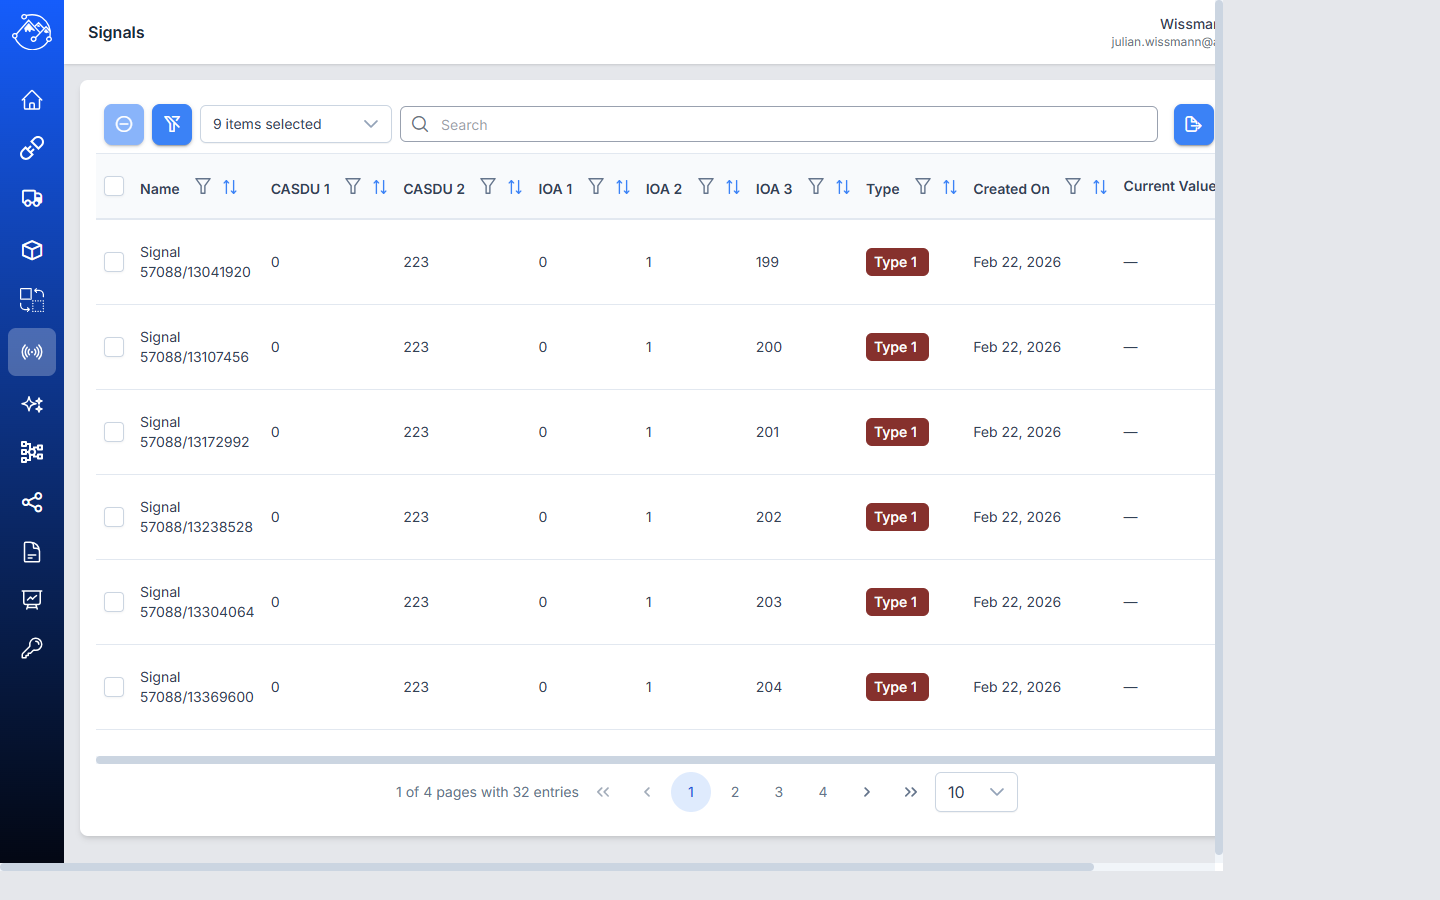Go to page 2
1440x900 pixels.
(735, 792)
